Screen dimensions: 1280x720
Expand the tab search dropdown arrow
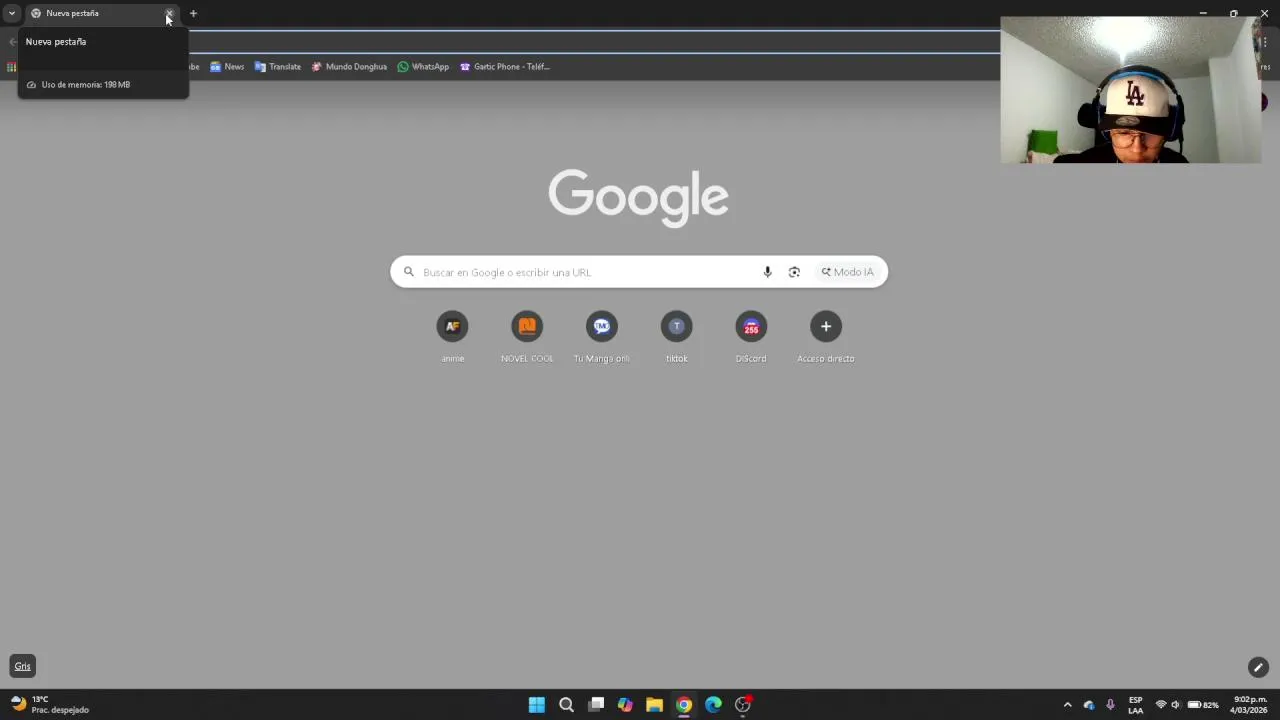11,13
